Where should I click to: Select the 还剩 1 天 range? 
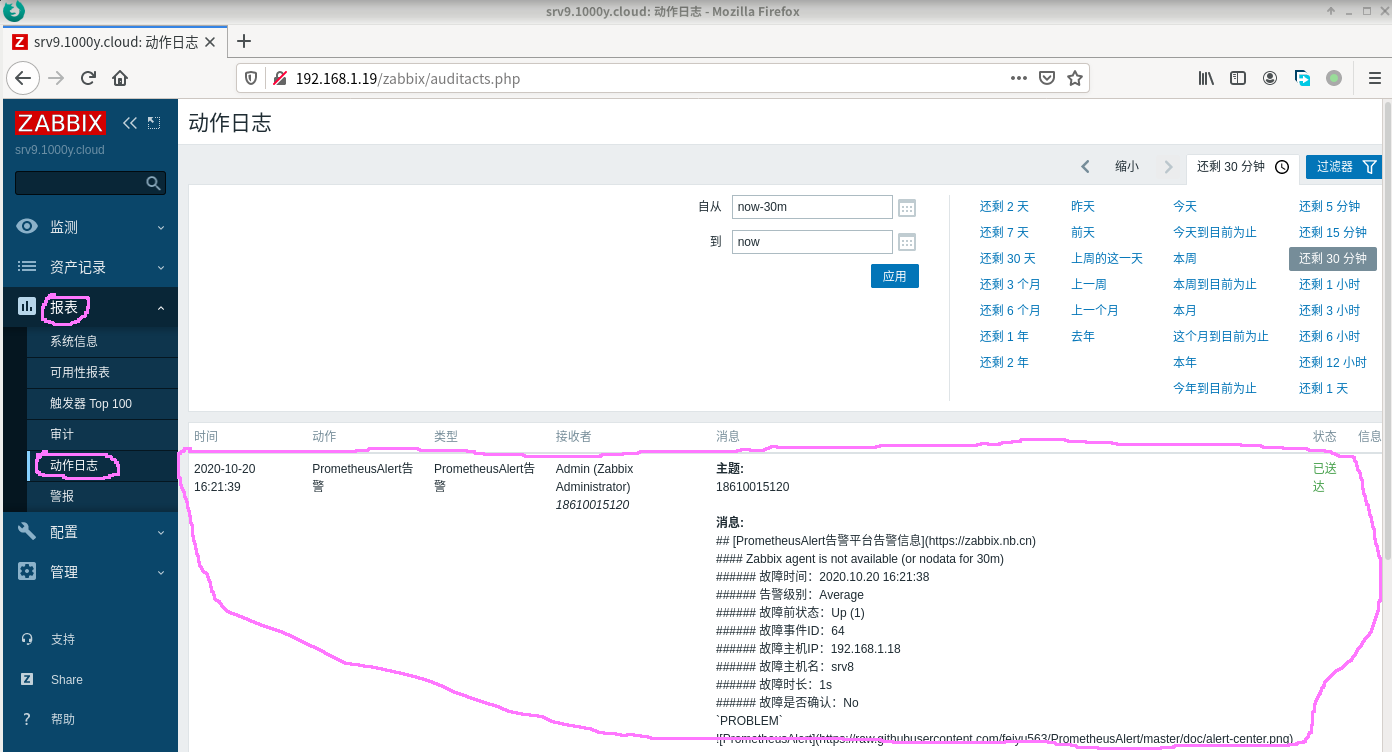pos(1323,388)
